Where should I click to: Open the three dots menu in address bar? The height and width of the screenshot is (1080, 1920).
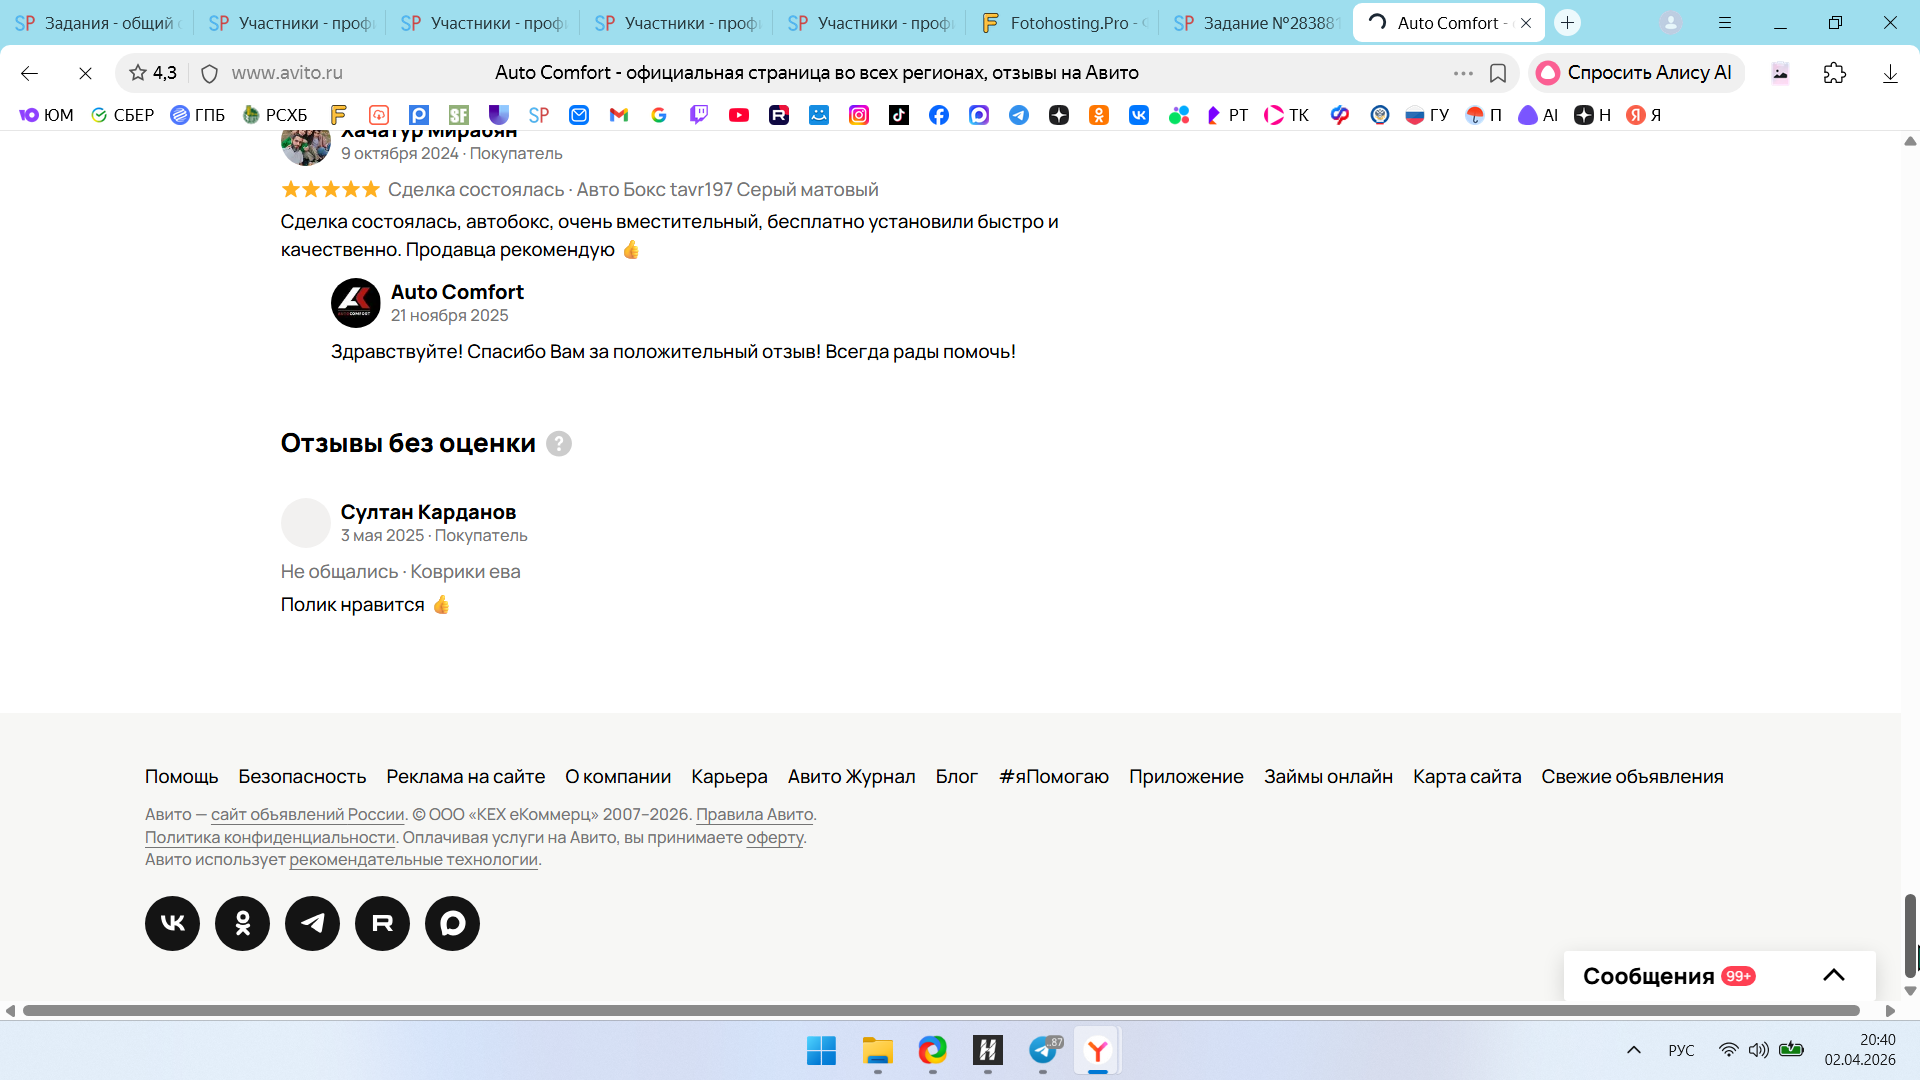click(x=1463, y=73)
